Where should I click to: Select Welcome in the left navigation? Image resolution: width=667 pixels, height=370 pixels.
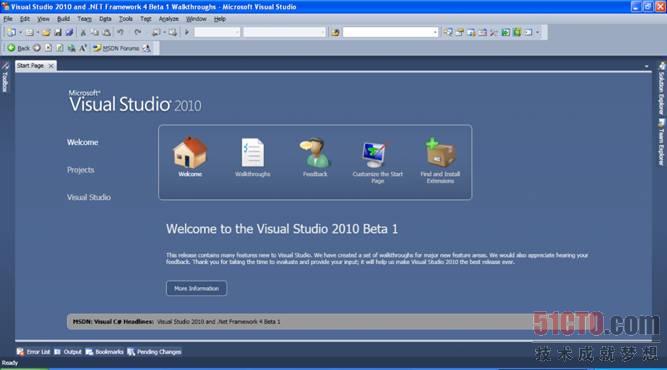(x=83, y=142)
